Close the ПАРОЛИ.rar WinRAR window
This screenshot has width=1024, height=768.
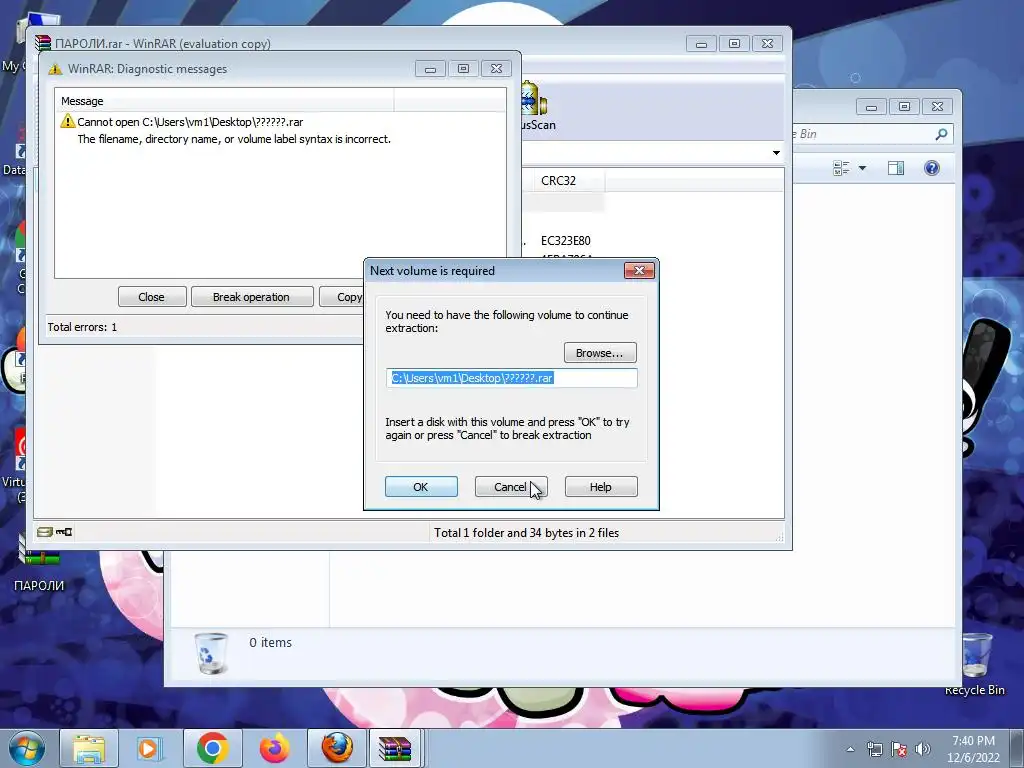pyautogui.click(x=767, y=44)
